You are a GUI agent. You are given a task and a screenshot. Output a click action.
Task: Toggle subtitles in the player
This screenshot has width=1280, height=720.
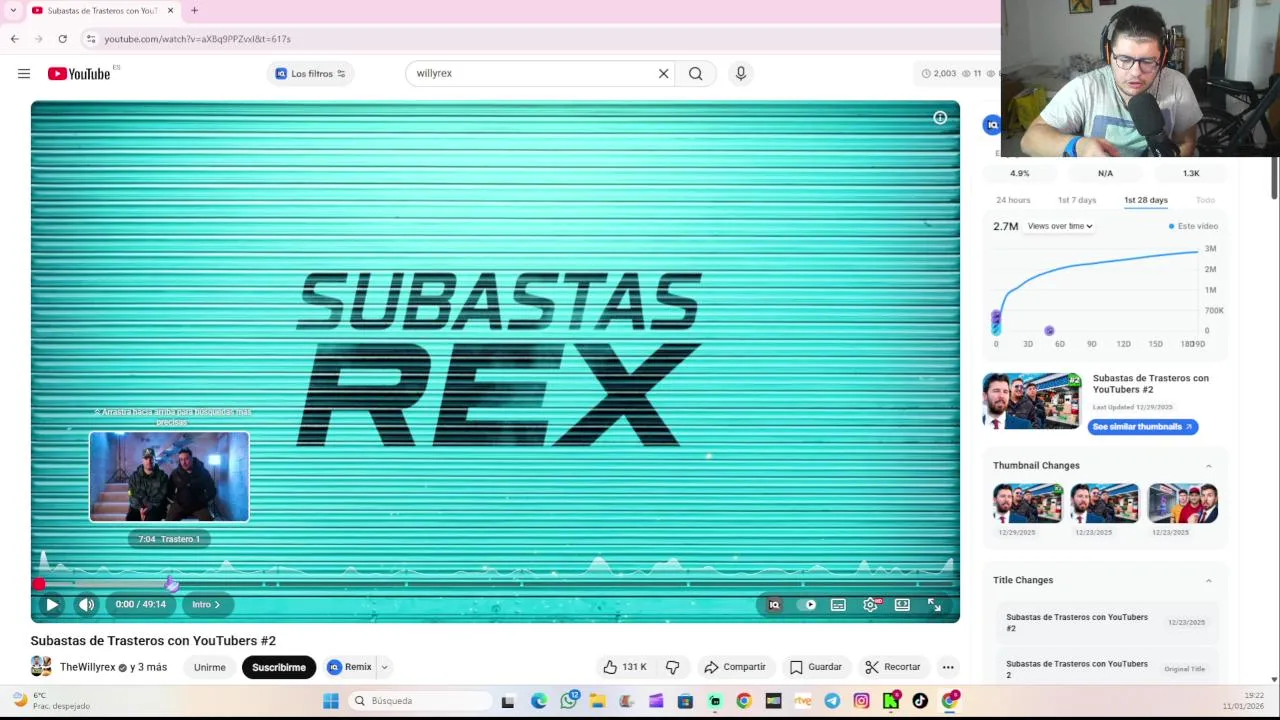click(838, 604)
